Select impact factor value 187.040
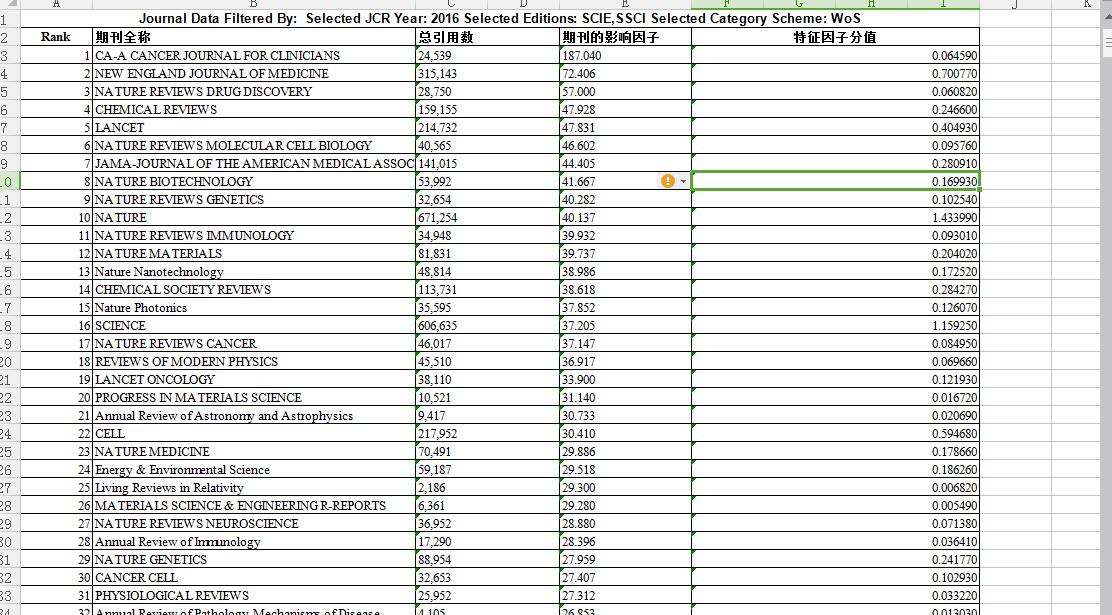1112x615 pixels. (625, 55)
